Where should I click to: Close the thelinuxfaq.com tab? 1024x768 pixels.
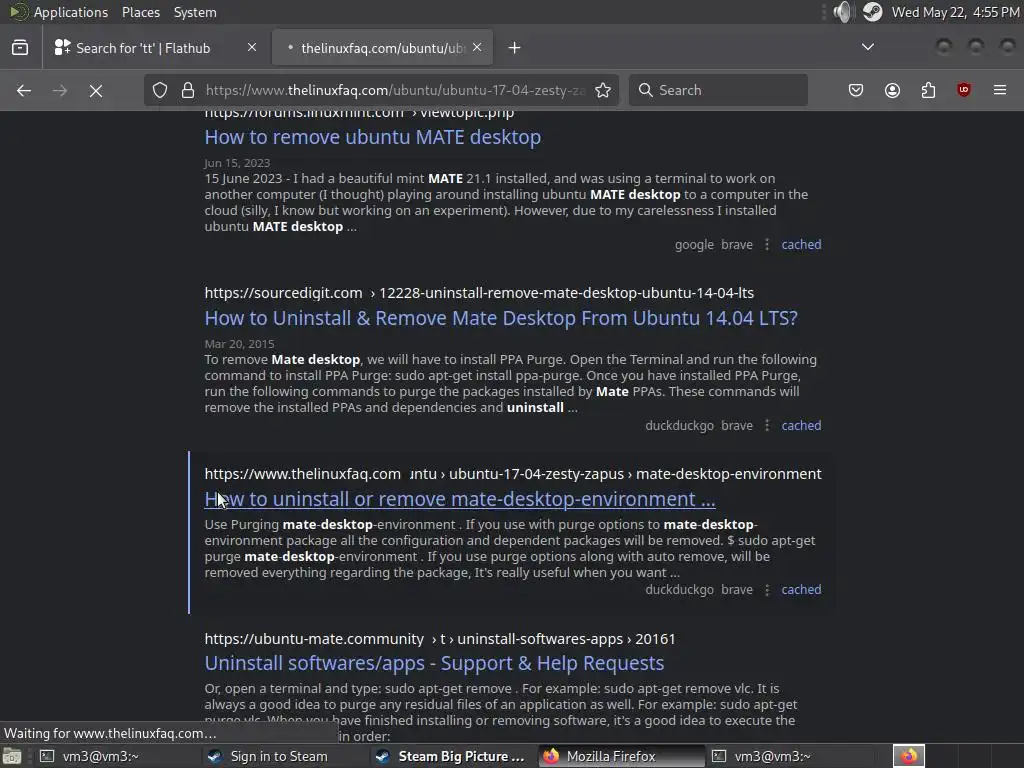(x=477, y=47)
